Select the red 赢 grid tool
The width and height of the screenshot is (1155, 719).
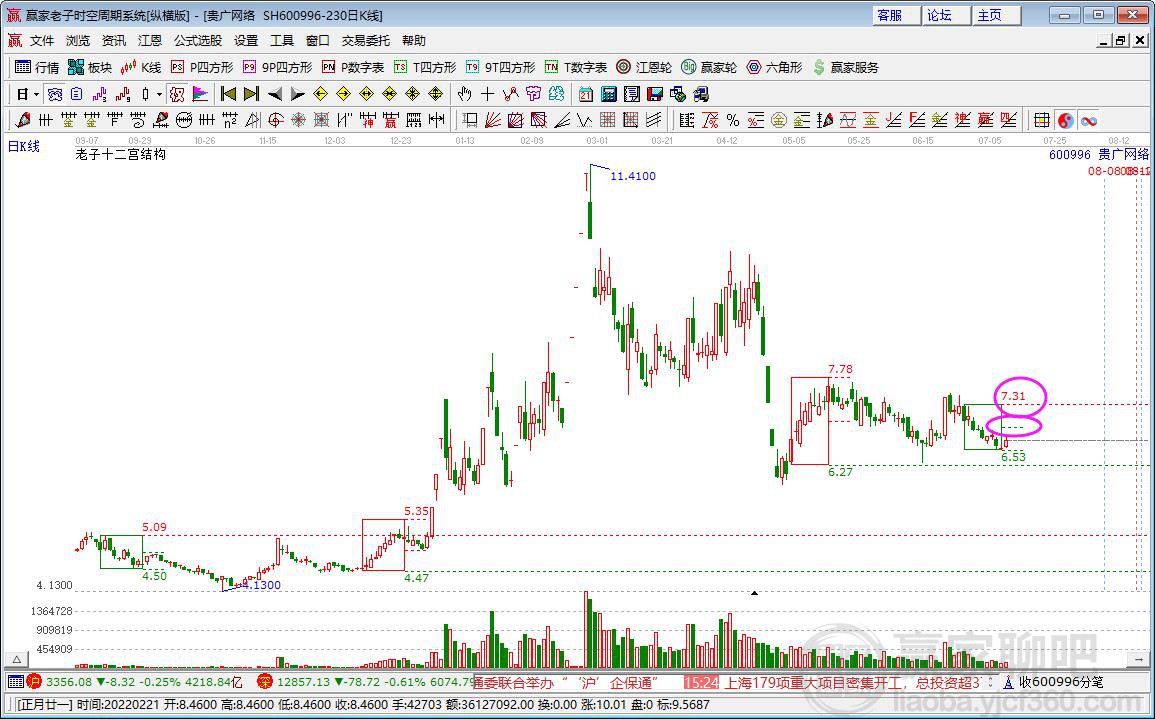coord(390,120)
